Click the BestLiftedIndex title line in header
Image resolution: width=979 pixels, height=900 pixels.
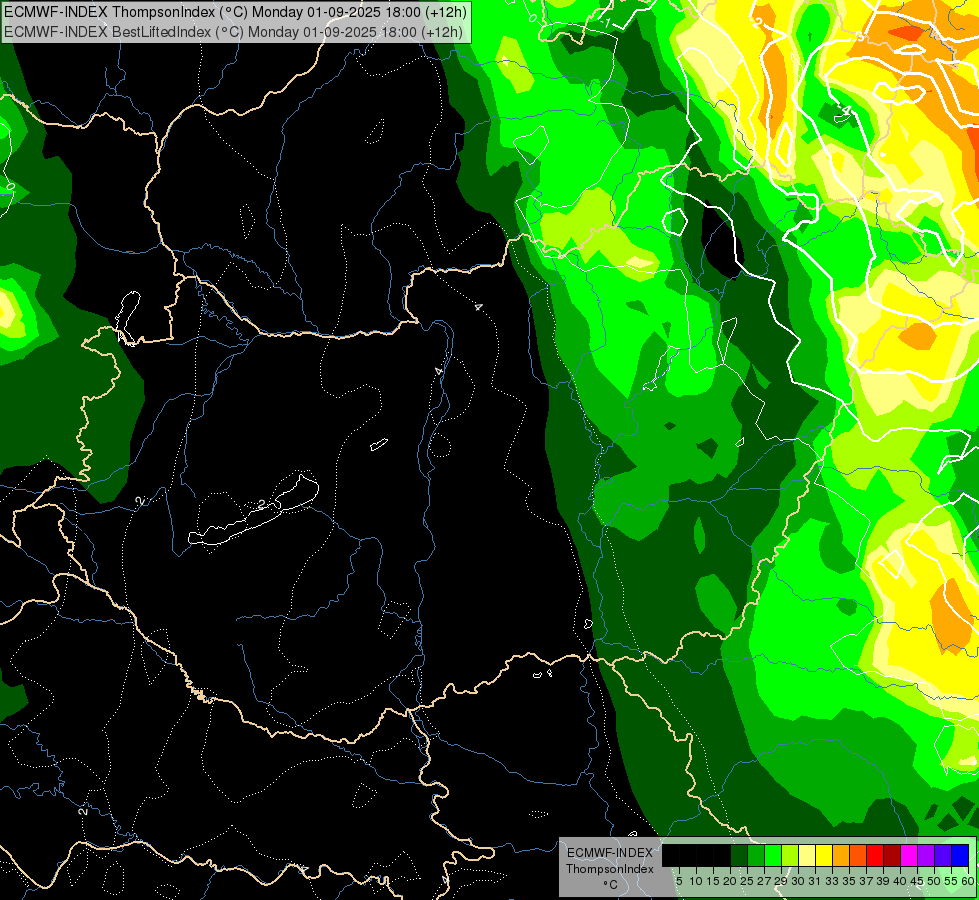pyautogui.click(x=234, y=32)
